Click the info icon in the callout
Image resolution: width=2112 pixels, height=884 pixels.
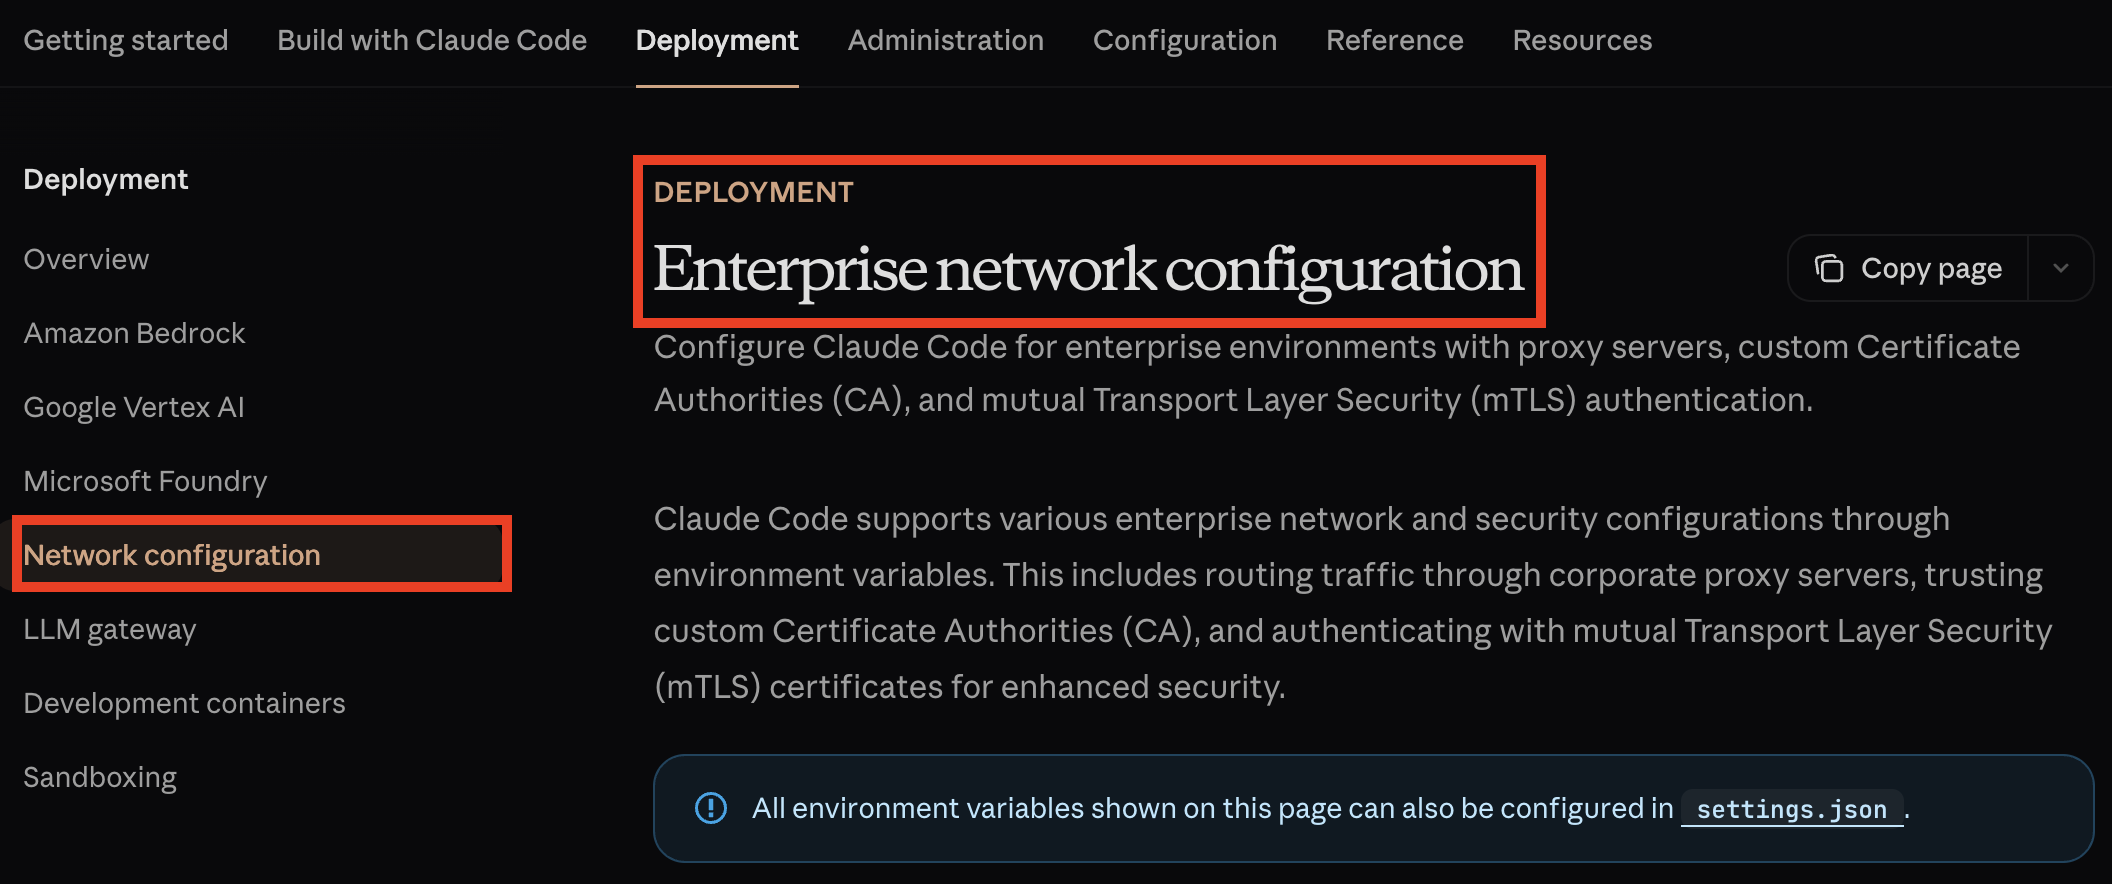(711, 808)
